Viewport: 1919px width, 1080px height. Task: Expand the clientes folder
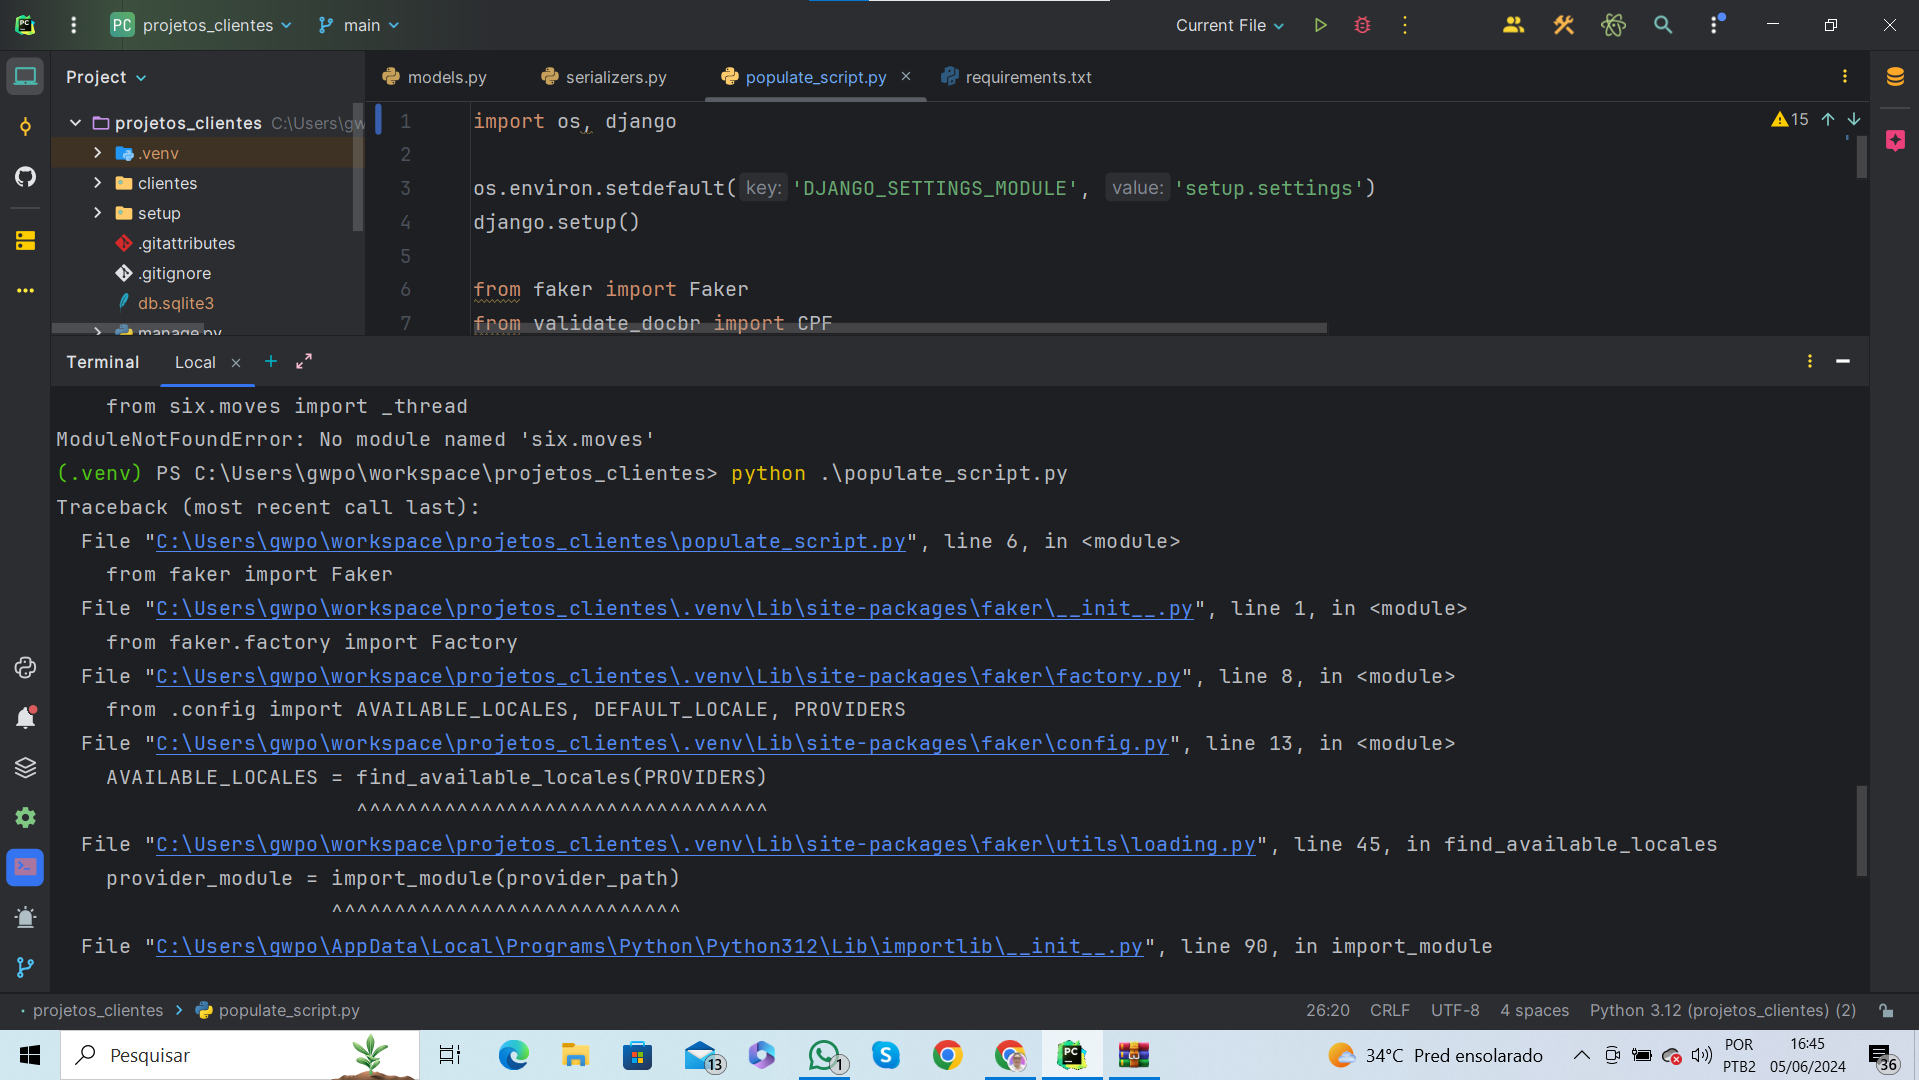point(97,183)
